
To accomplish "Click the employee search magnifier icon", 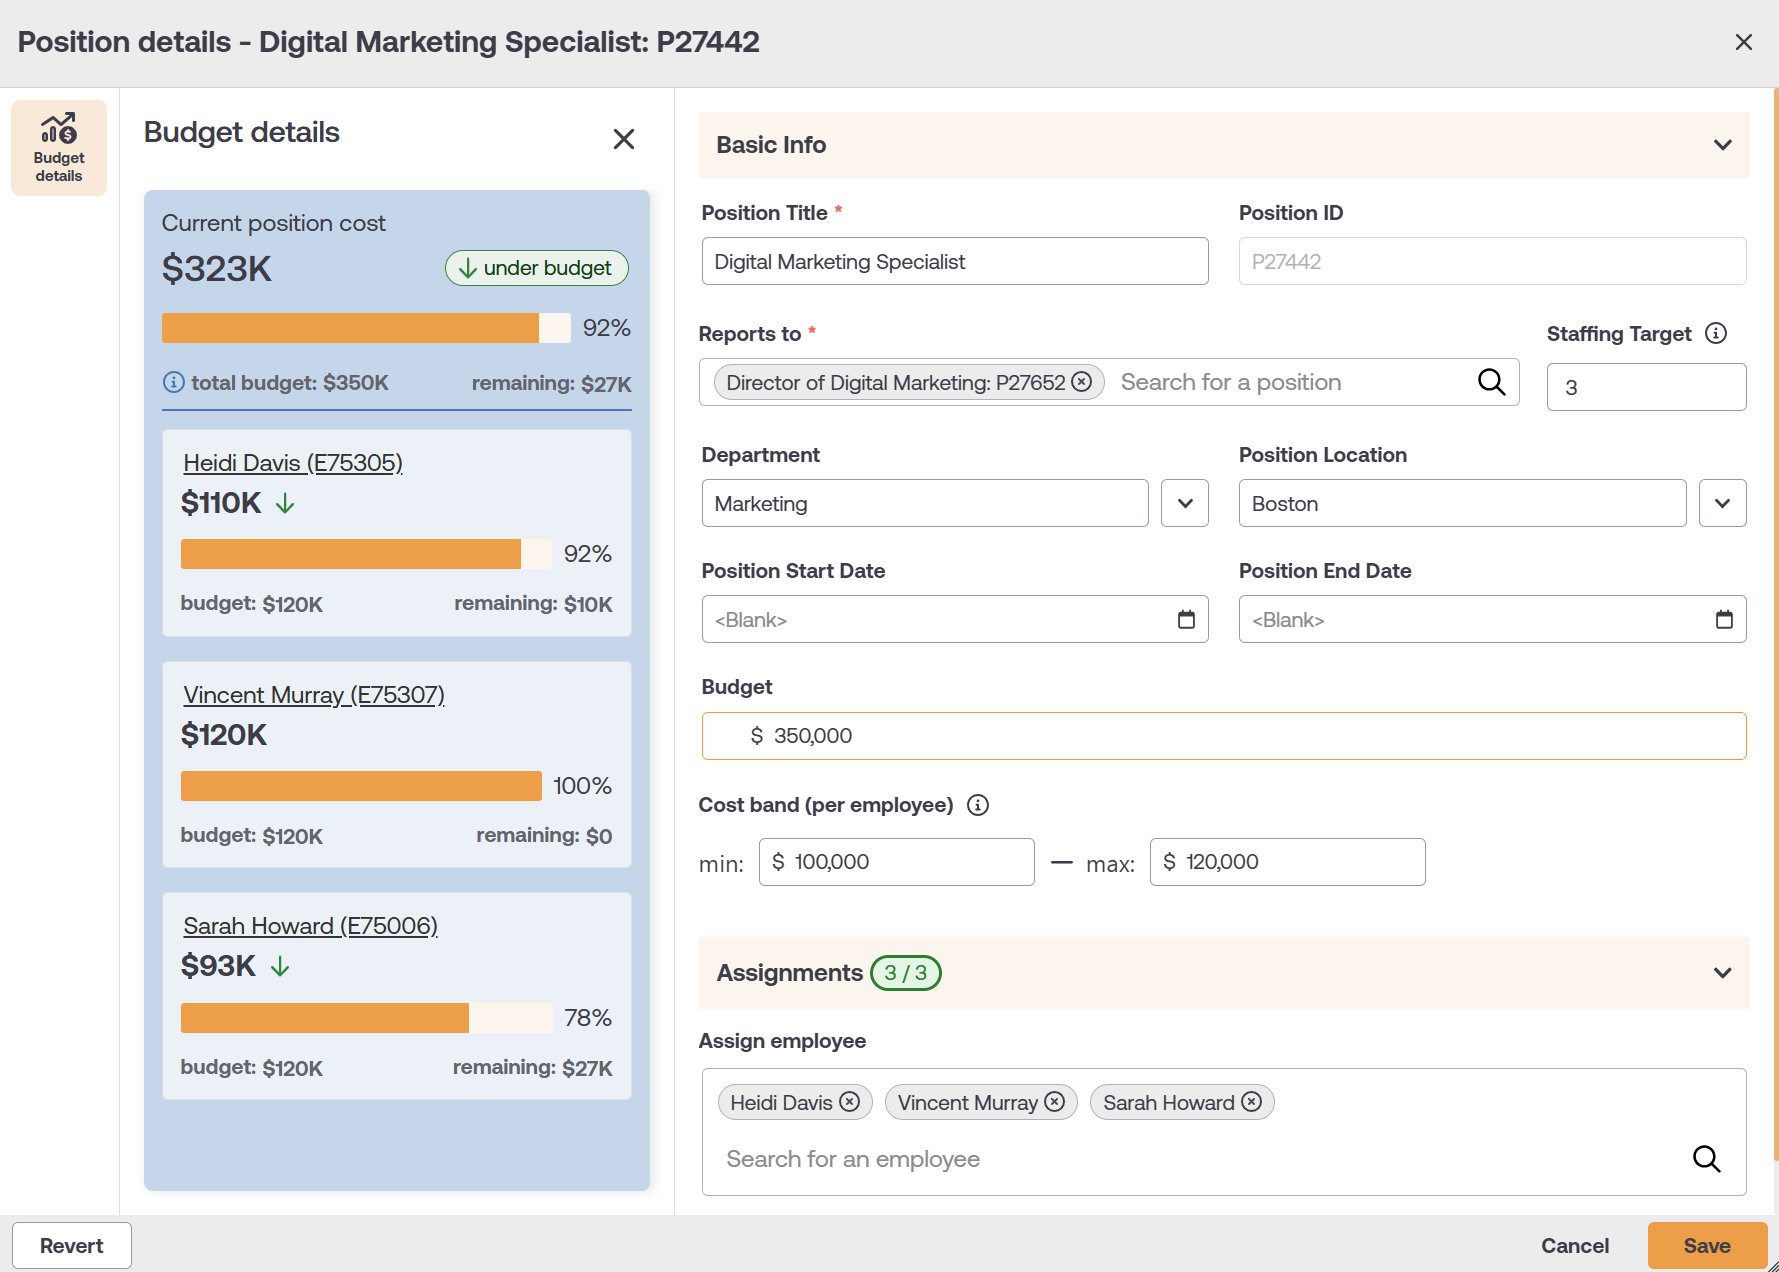I will click(1706, 1159).
